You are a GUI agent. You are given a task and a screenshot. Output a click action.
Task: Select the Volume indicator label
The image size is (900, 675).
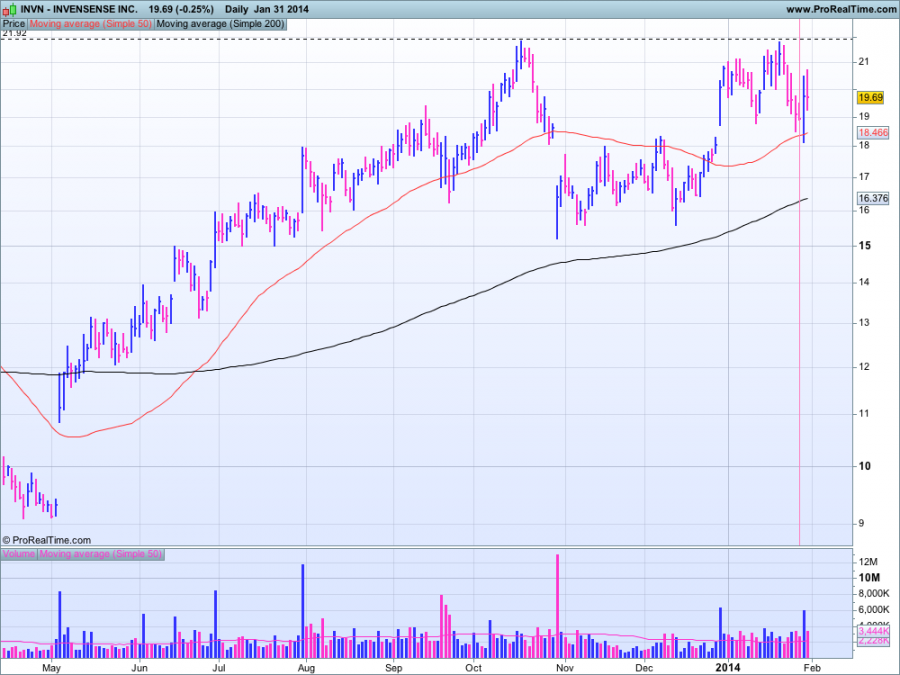[19, 554]
